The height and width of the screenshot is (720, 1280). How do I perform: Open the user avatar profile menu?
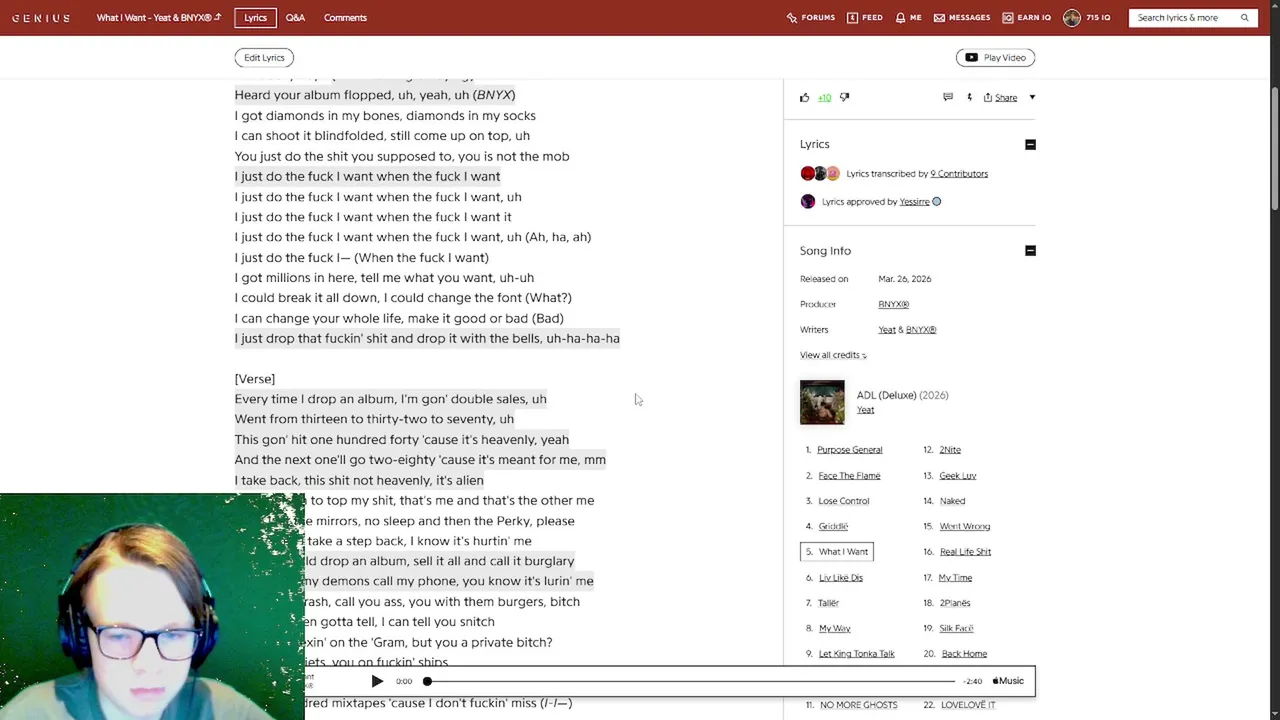coord(1072,18)
